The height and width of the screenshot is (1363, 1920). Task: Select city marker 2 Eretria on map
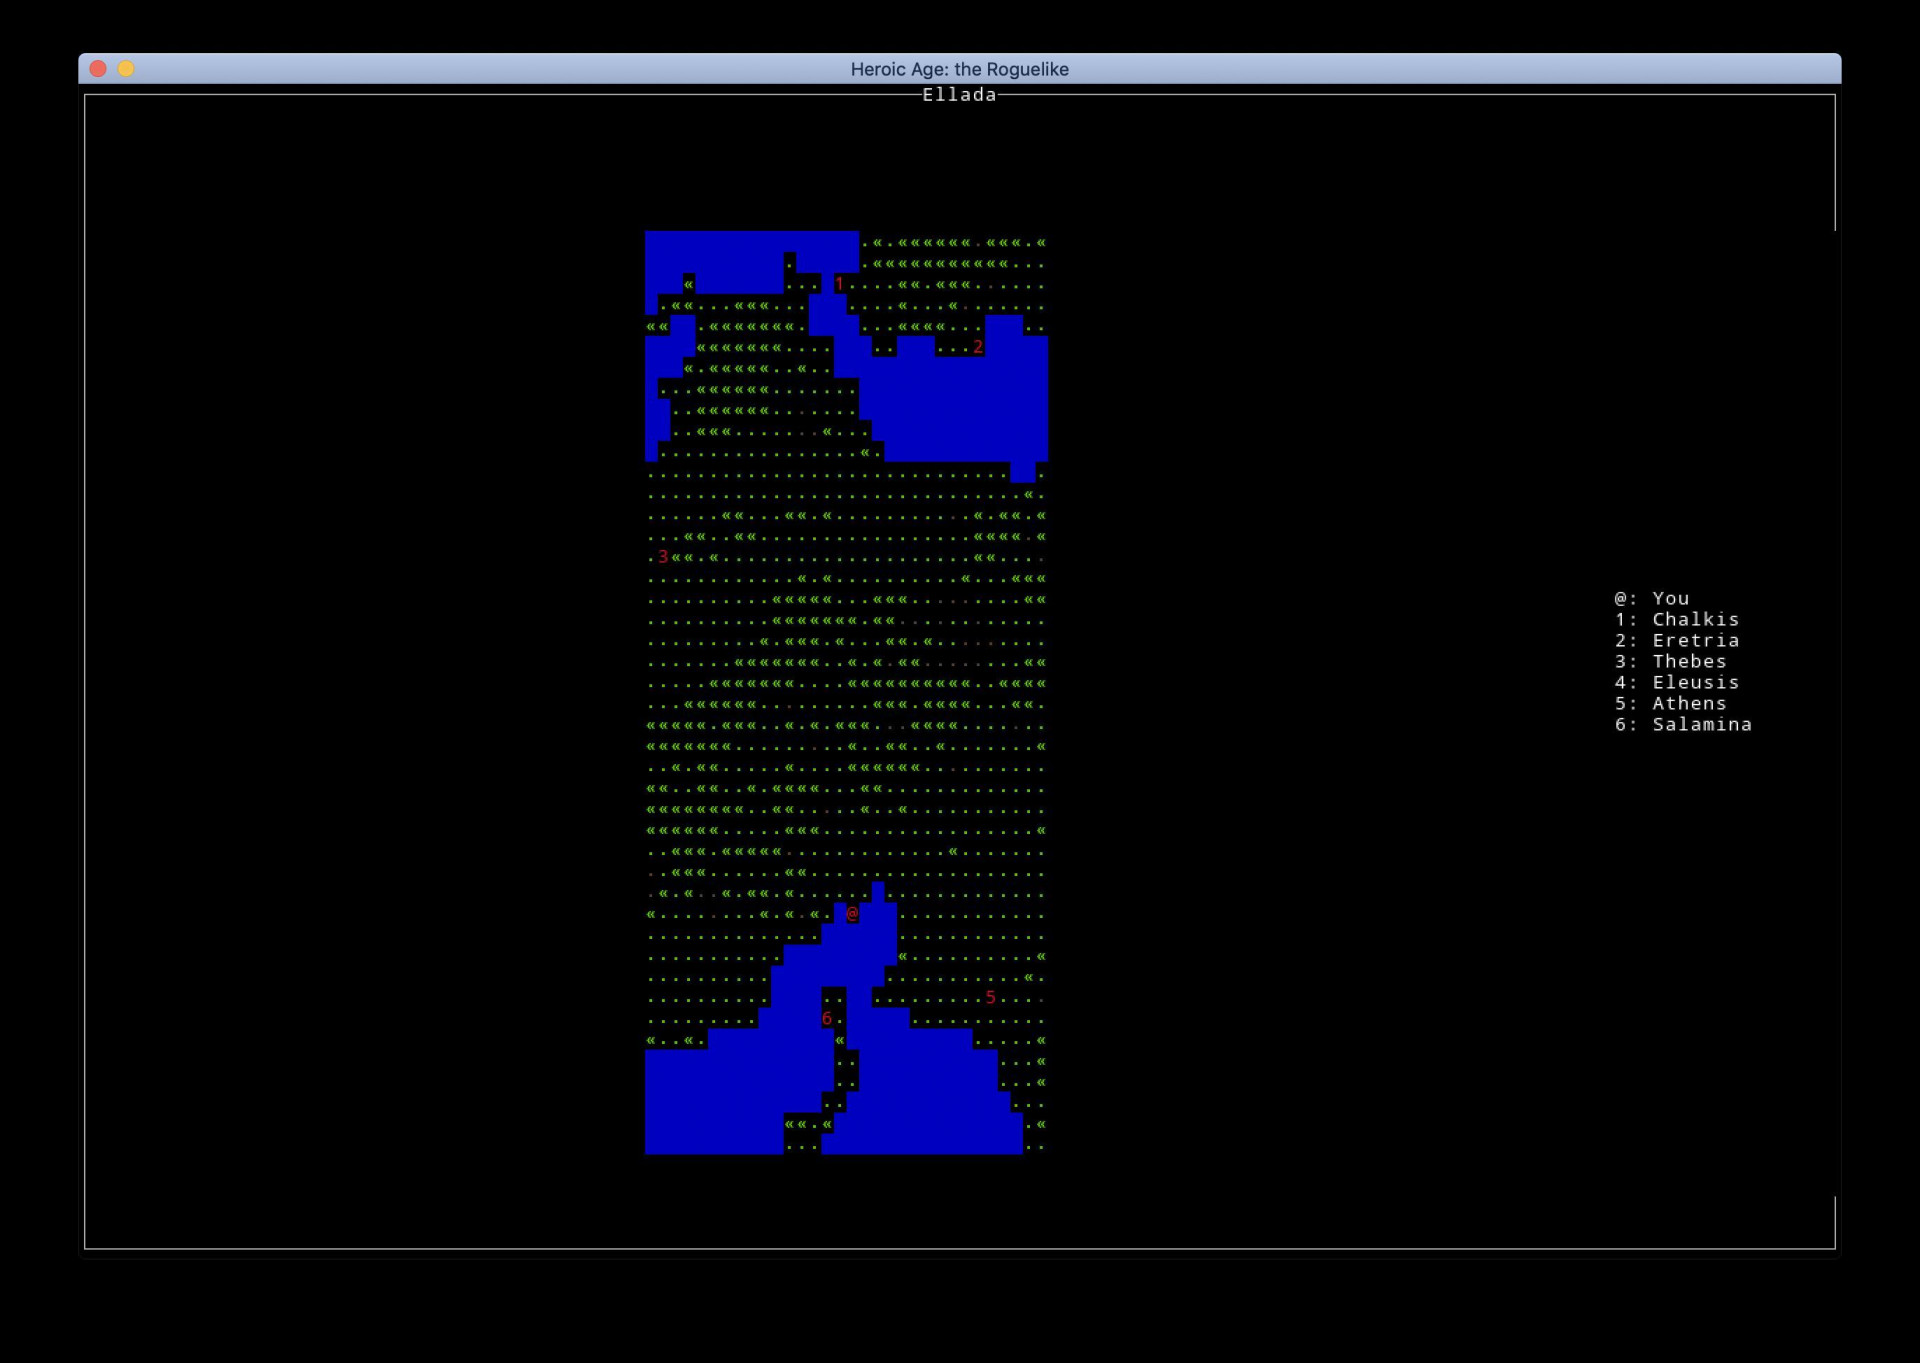pos(978,347)
